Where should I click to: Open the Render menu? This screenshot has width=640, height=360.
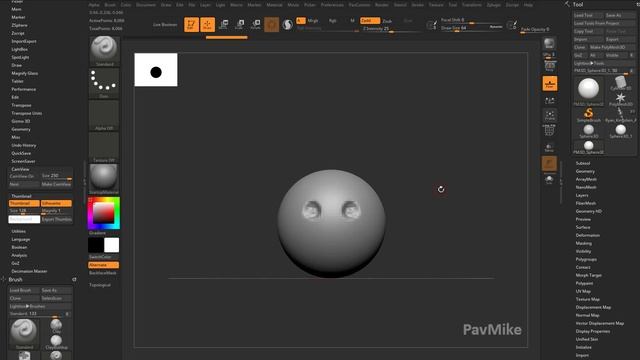click(382, 5)
